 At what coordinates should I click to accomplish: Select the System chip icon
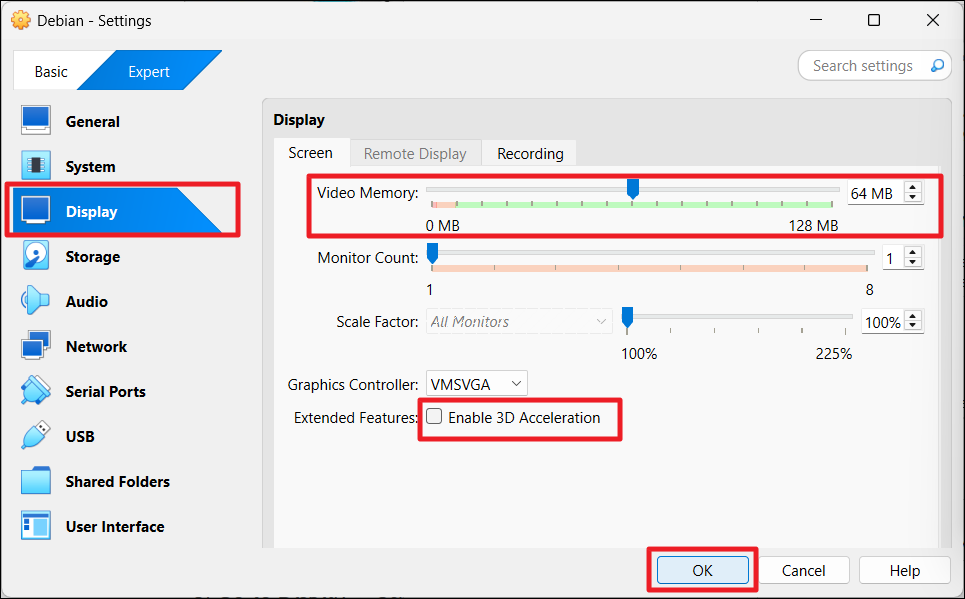pos(36,166)
